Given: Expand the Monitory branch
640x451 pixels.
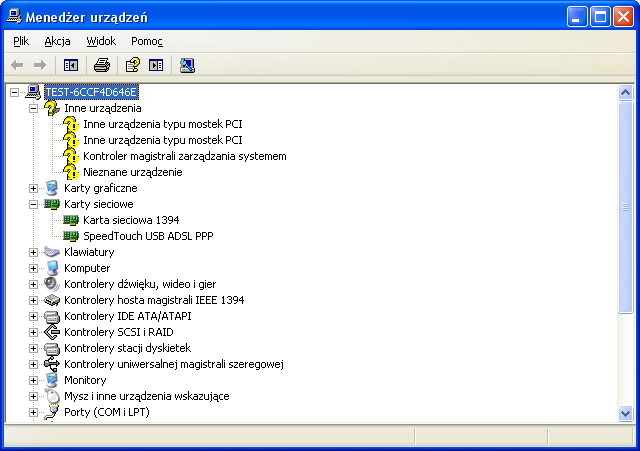Looking at the screenshot, I should [x=33, y=380].
